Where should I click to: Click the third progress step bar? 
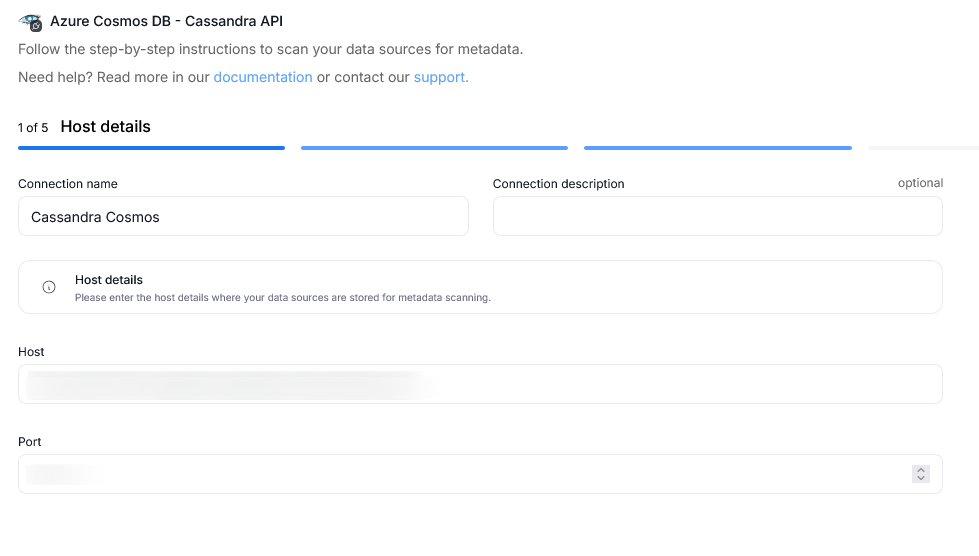718,148
